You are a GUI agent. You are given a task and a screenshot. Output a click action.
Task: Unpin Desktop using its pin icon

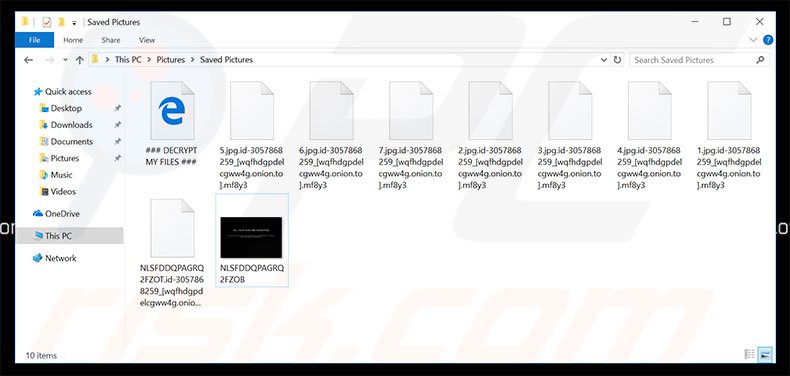(x=117, y=108)
